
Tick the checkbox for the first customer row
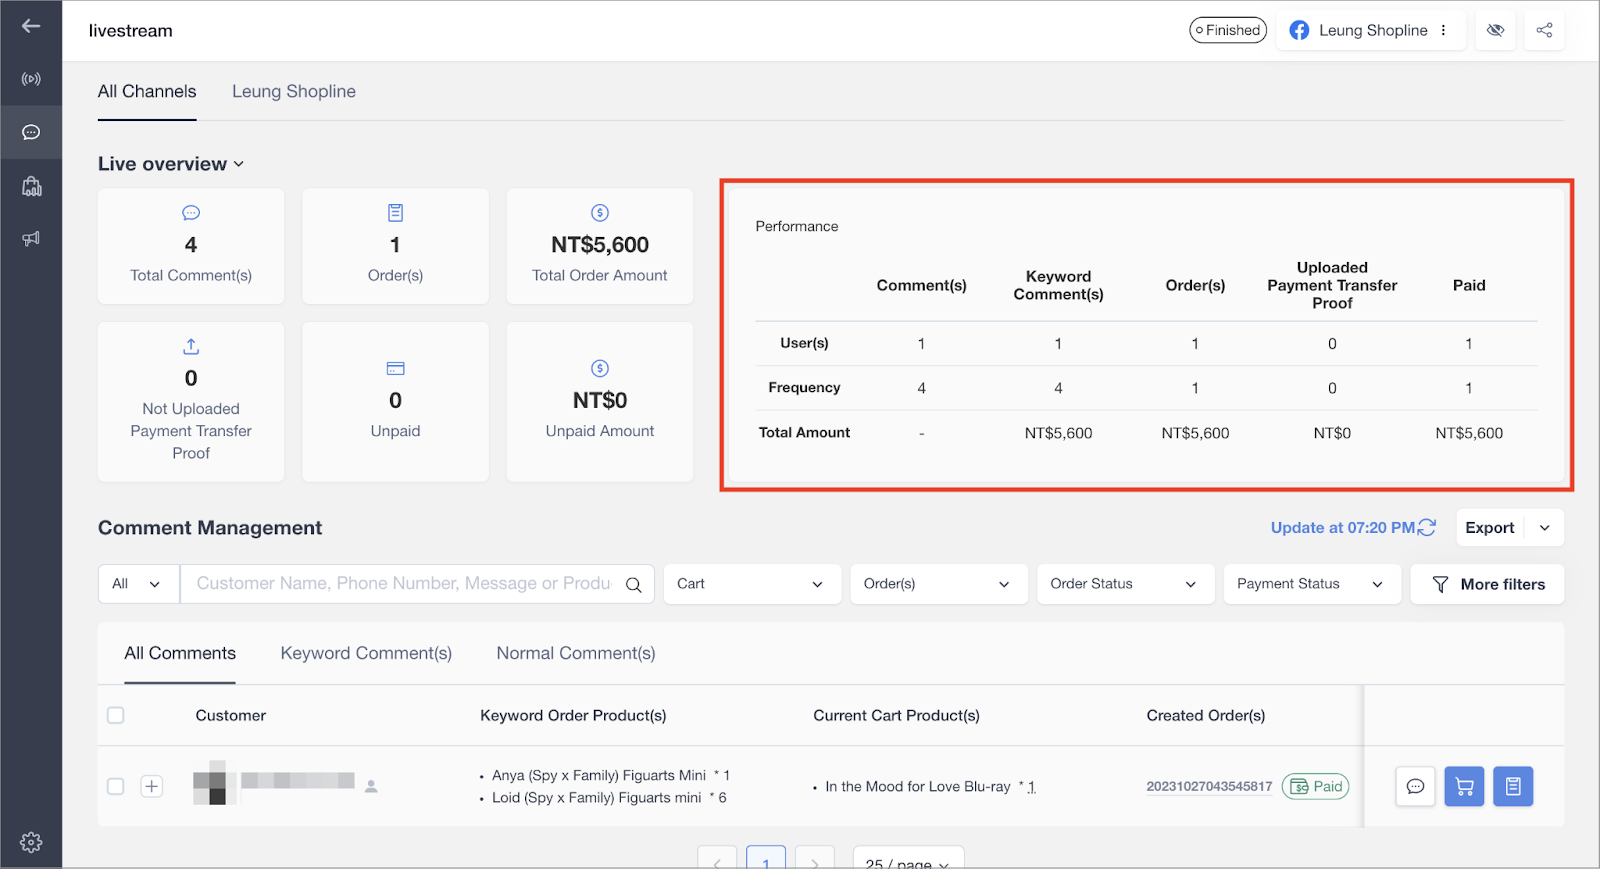pyautogui.click(x=116, y=786)
